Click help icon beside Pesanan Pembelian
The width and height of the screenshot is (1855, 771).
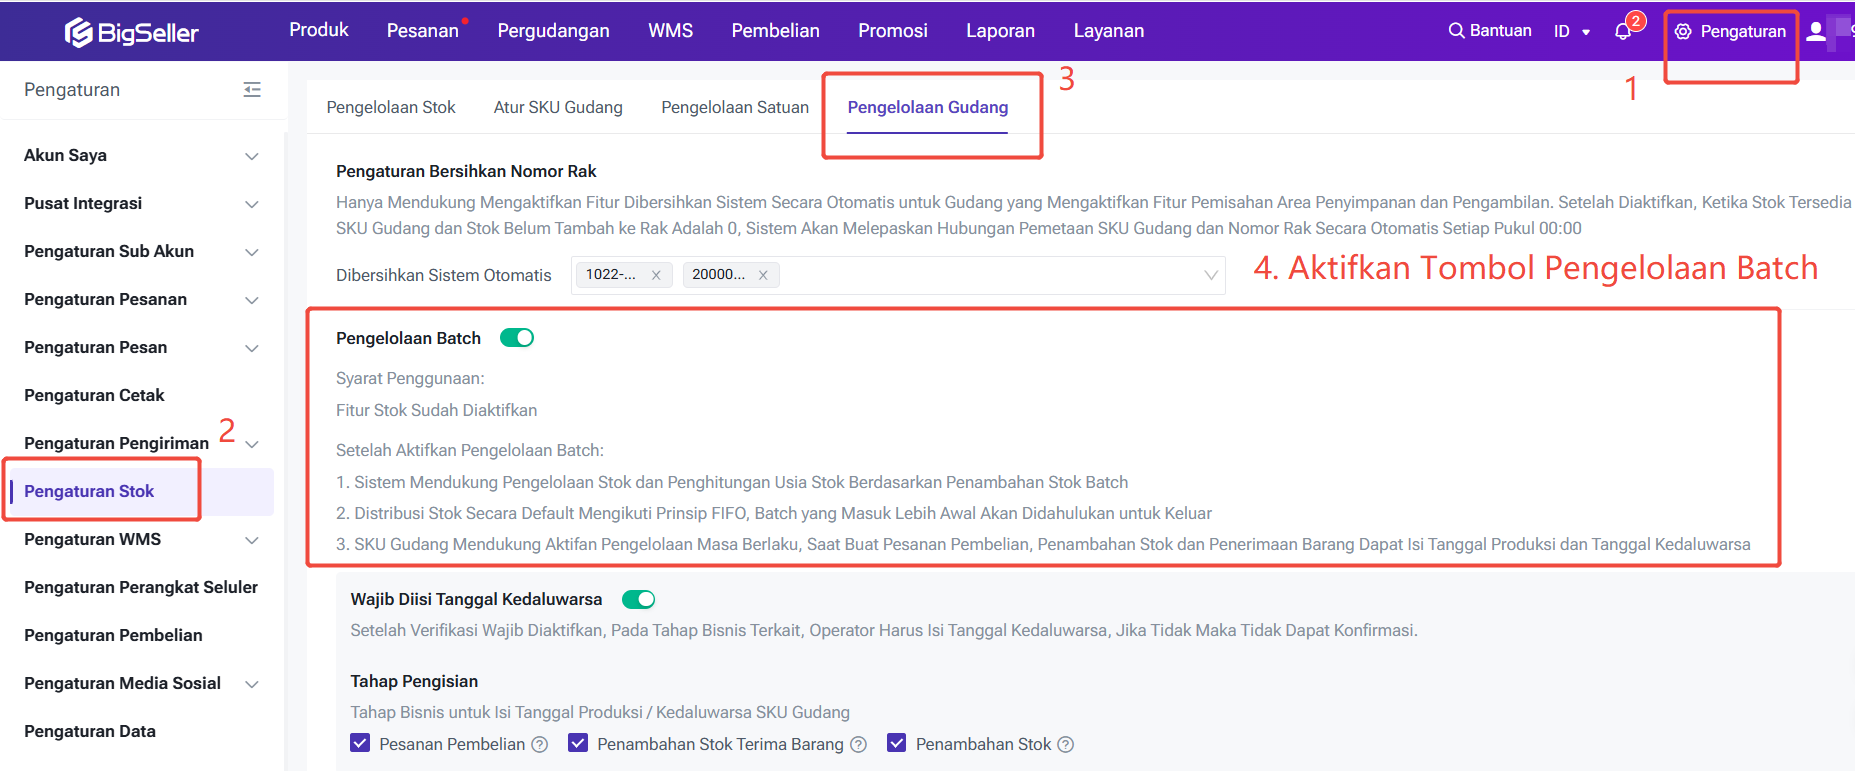click(x=540, y=745)
